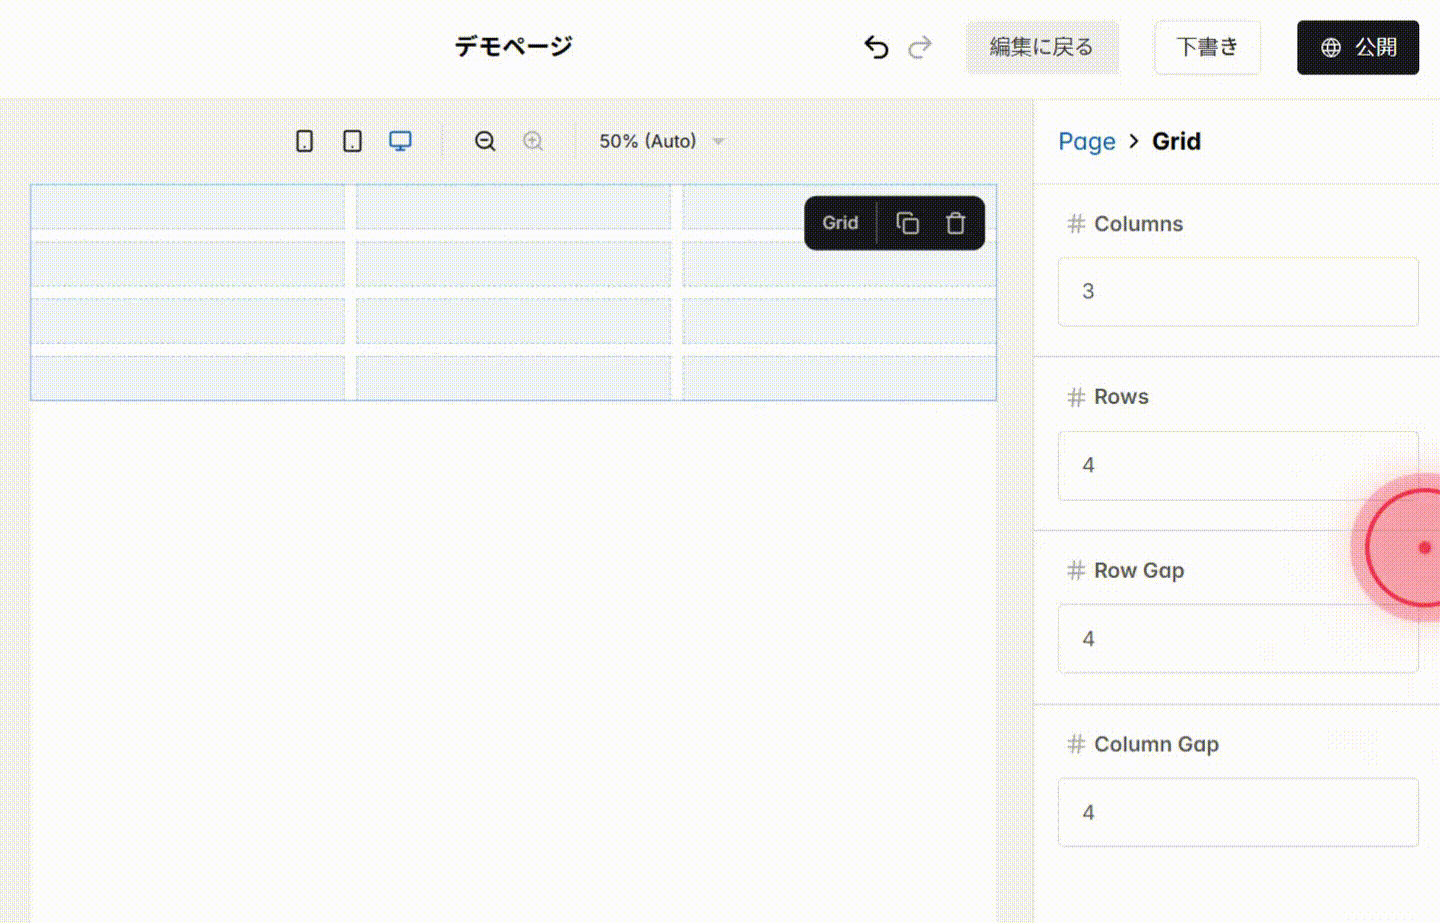This screenshot has width=1440, height=923.
Task: Click the Grid label in floating toolbar
Action: click(839, 222)
